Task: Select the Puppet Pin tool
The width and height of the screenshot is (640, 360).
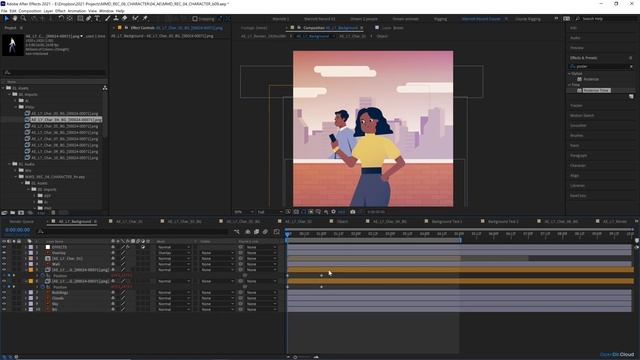Action: tap(145, 18)
